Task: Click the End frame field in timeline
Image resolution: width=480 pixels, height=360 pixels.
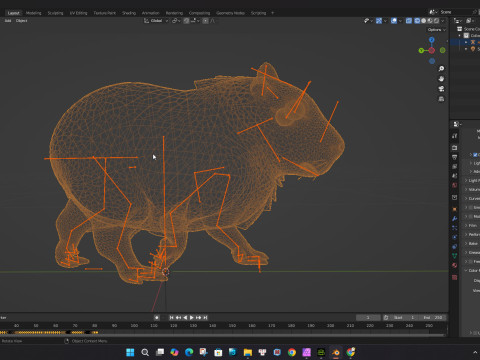Action: pos(433,317)
